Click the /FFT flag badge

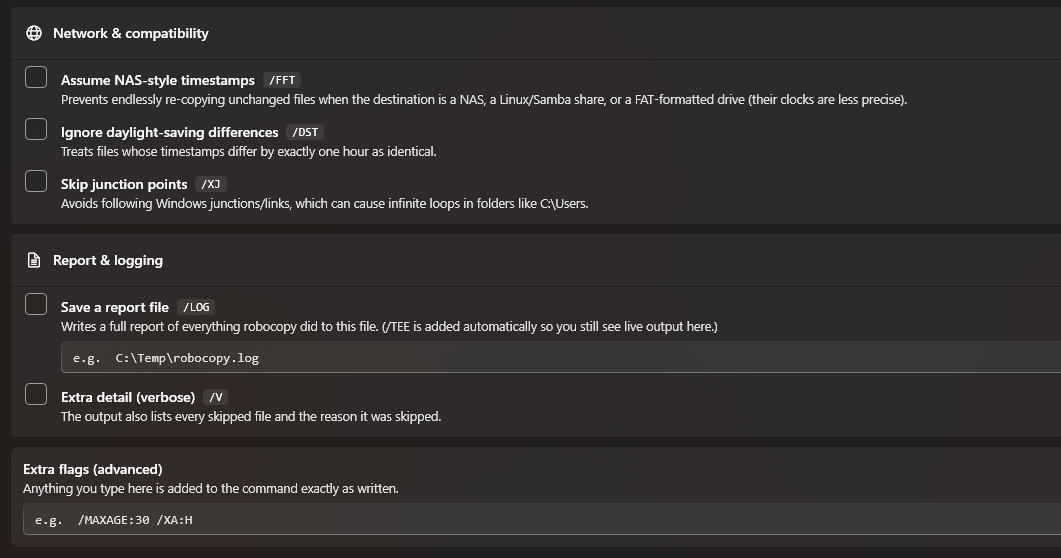(282, 80)
